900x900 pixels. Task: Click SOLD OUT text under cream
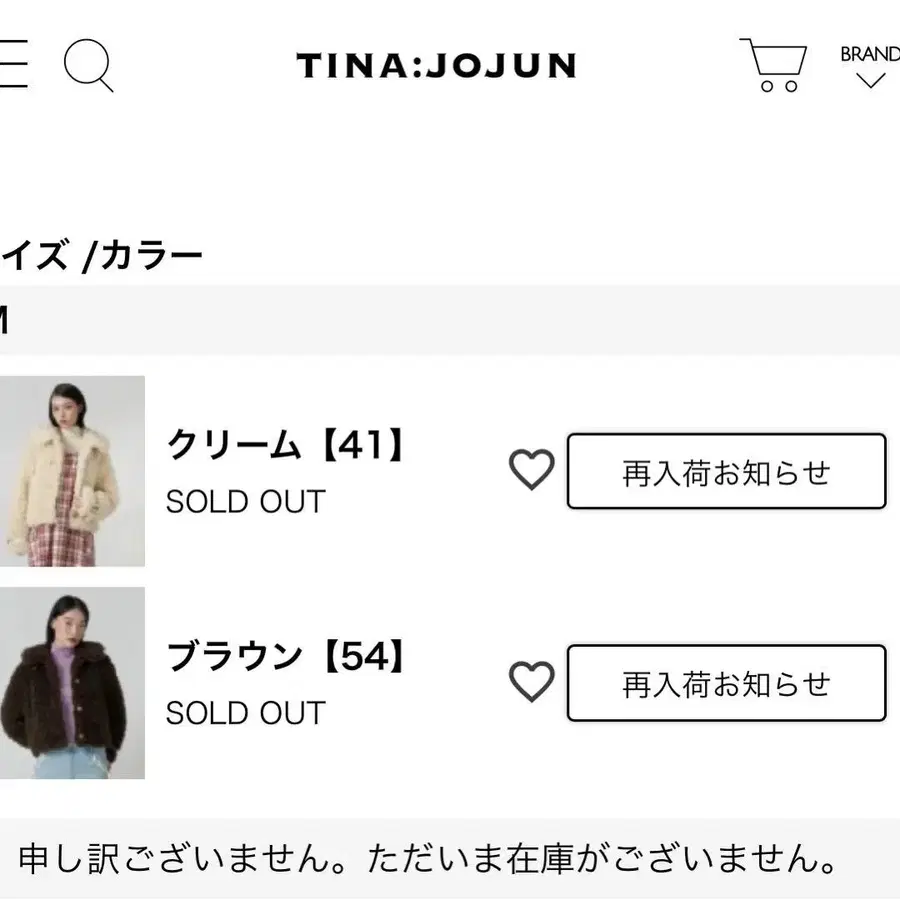click(246, 501)
